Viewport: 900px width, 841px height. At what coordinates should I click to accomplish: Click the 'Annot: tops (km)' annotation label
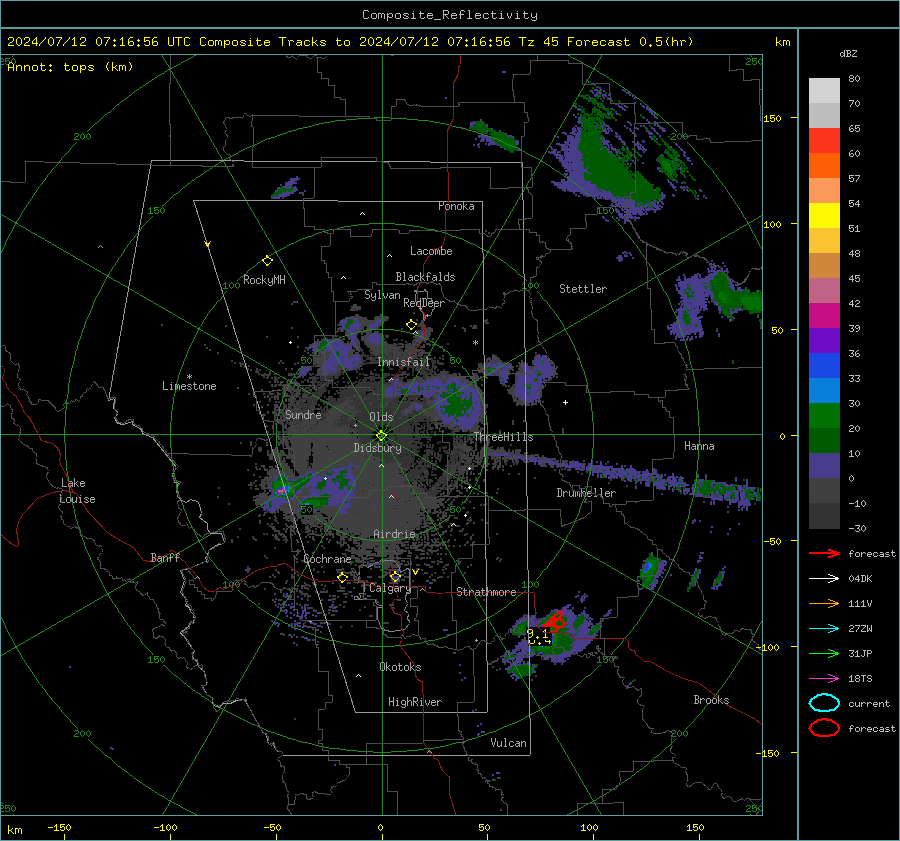click(70, 67)
